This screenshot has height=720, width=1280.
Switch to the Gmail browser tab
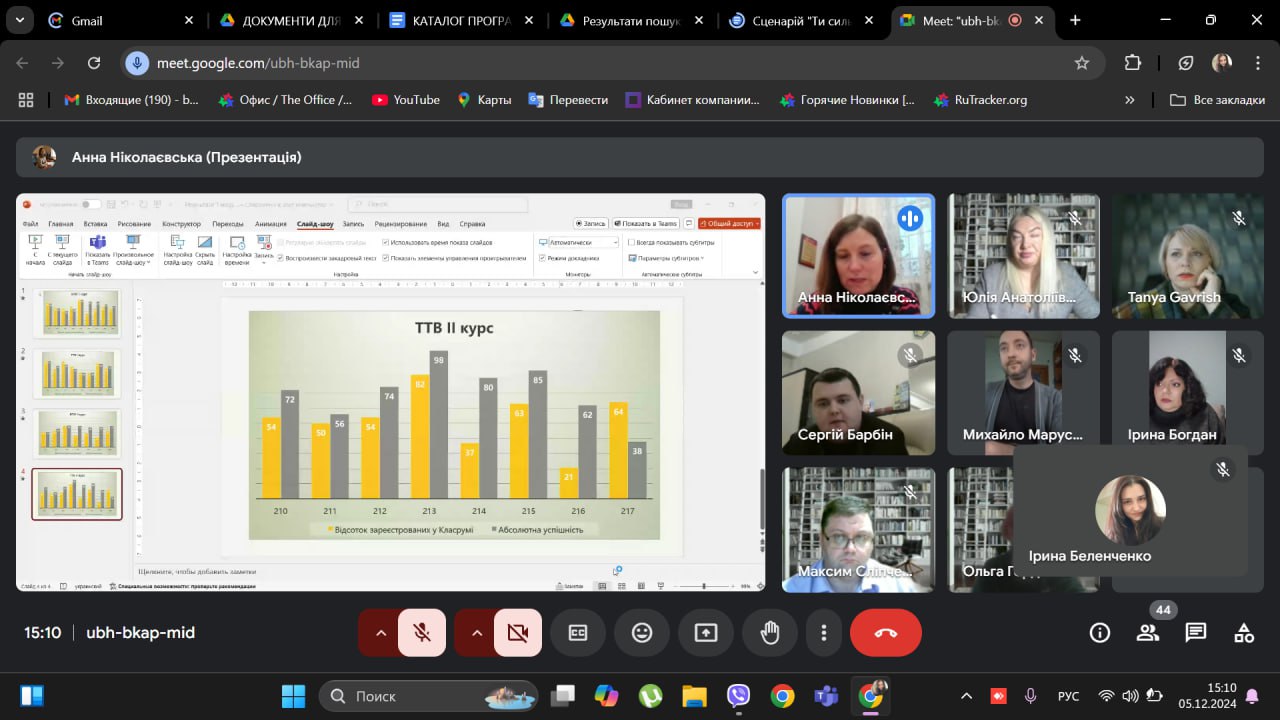click(120, 20)
